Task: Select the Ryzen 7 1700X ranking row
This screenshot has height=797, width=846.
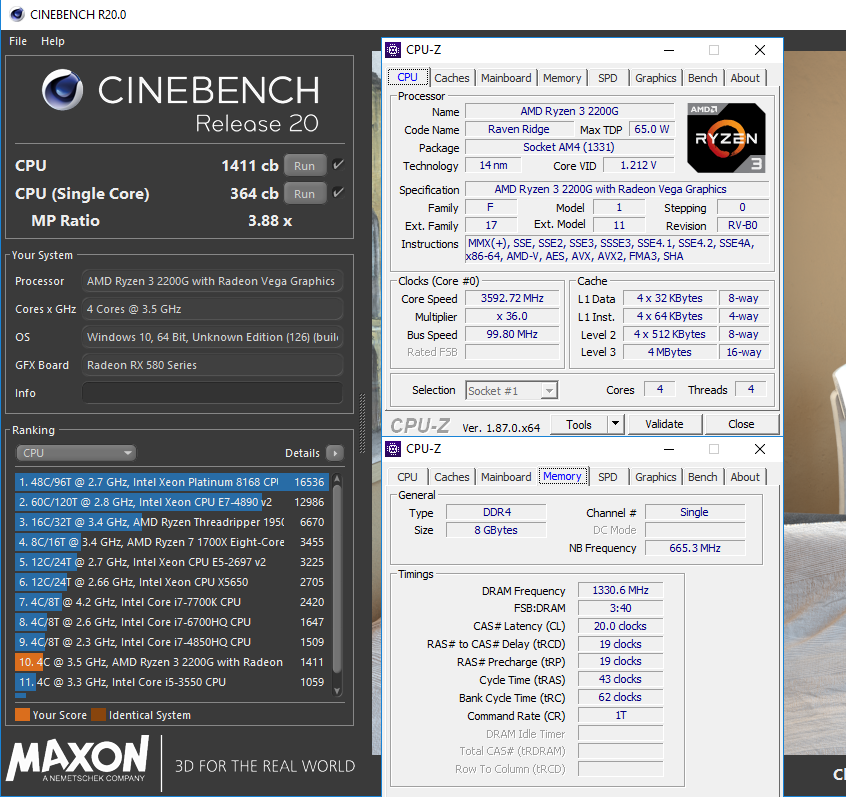Action: pos(172,542)
